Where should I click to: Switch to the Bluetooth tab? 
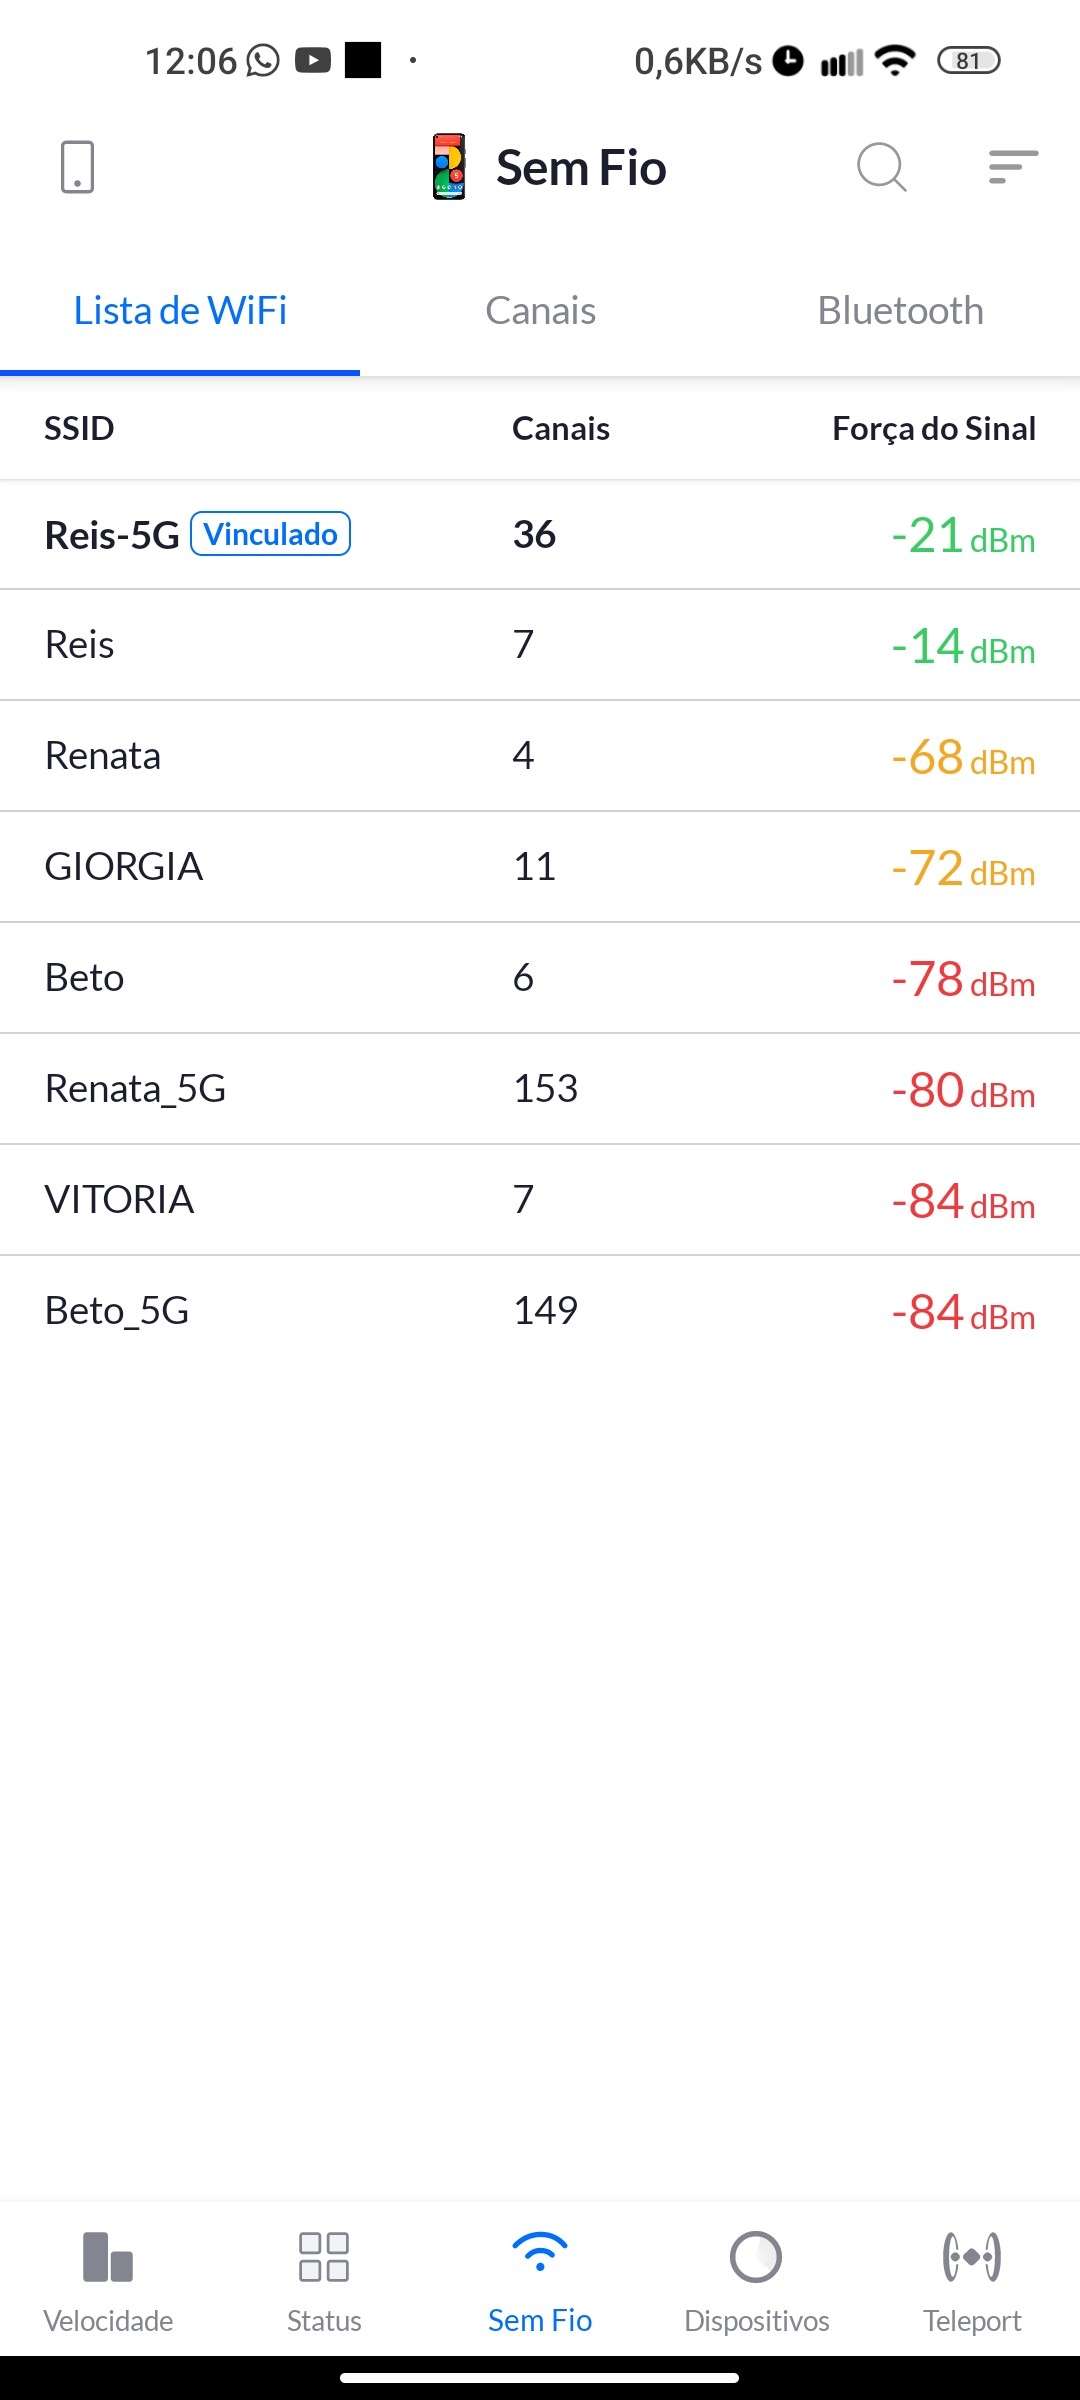pos(900,311)
